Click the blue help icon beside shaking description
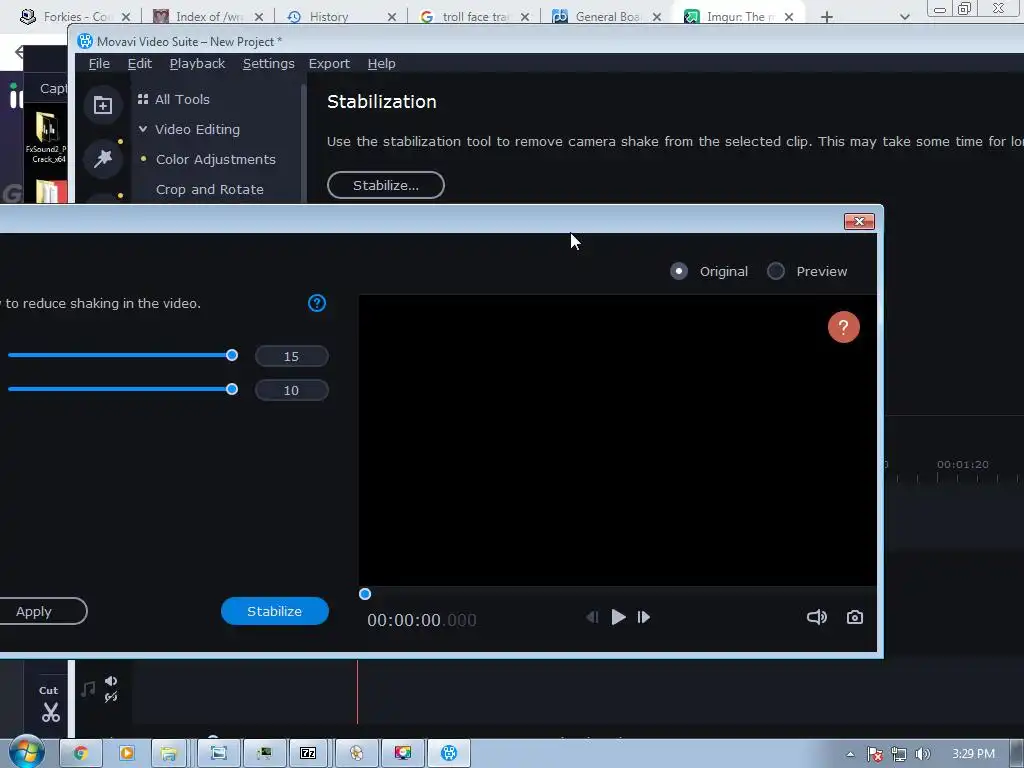Viewport: 1024px width, 768px height. (x=317, y=303)
